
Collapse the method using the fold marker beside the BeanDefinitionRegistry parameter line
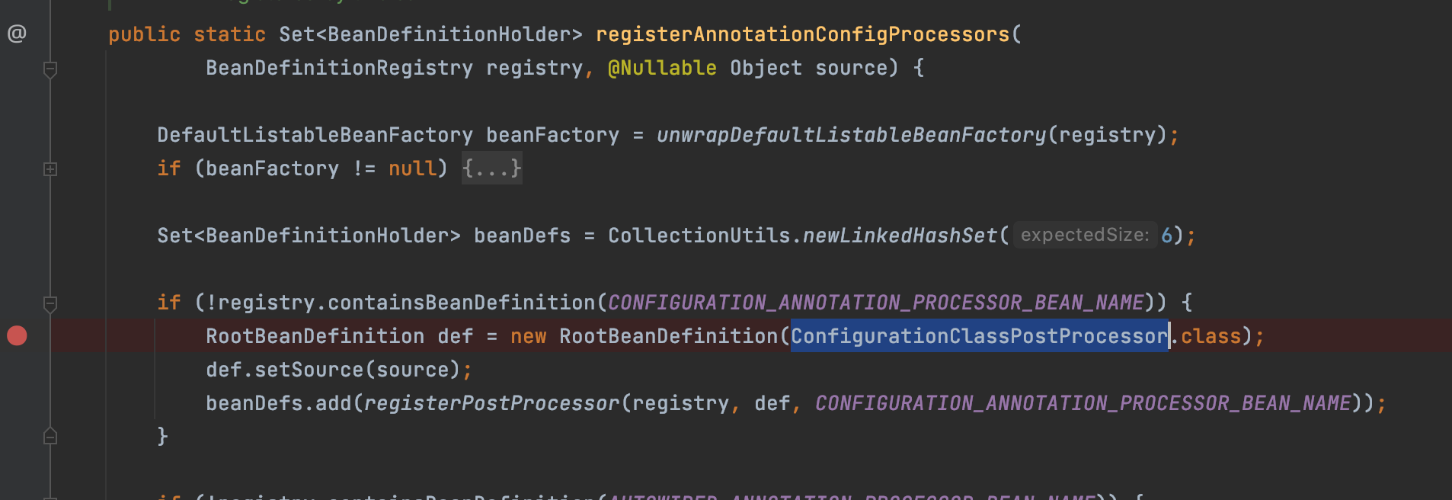pos(50,69)
